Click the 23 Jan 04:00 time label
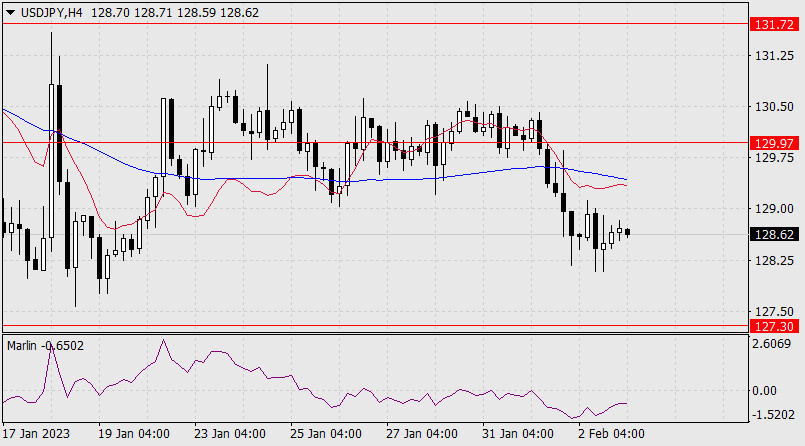This screenshot has width=805, height=446. click(x=230, y=434)
